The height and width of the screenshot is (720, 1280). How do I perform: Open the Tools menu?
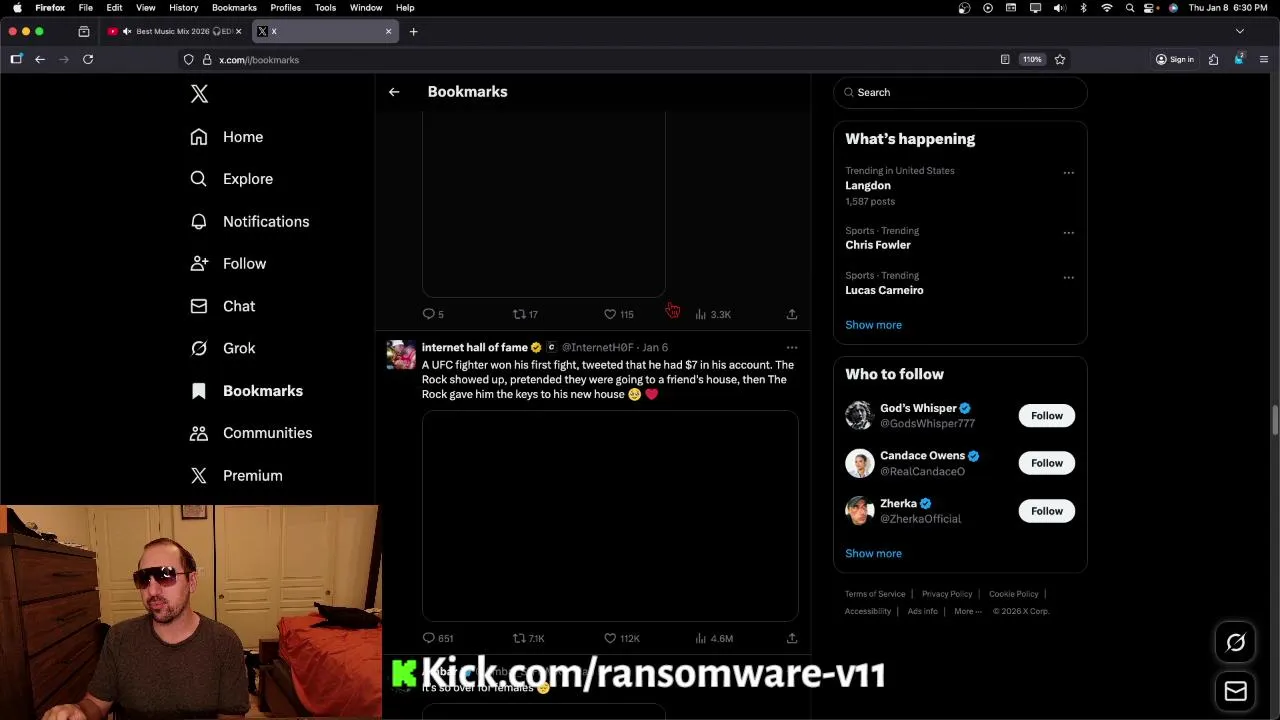click(x=325, y=8)
